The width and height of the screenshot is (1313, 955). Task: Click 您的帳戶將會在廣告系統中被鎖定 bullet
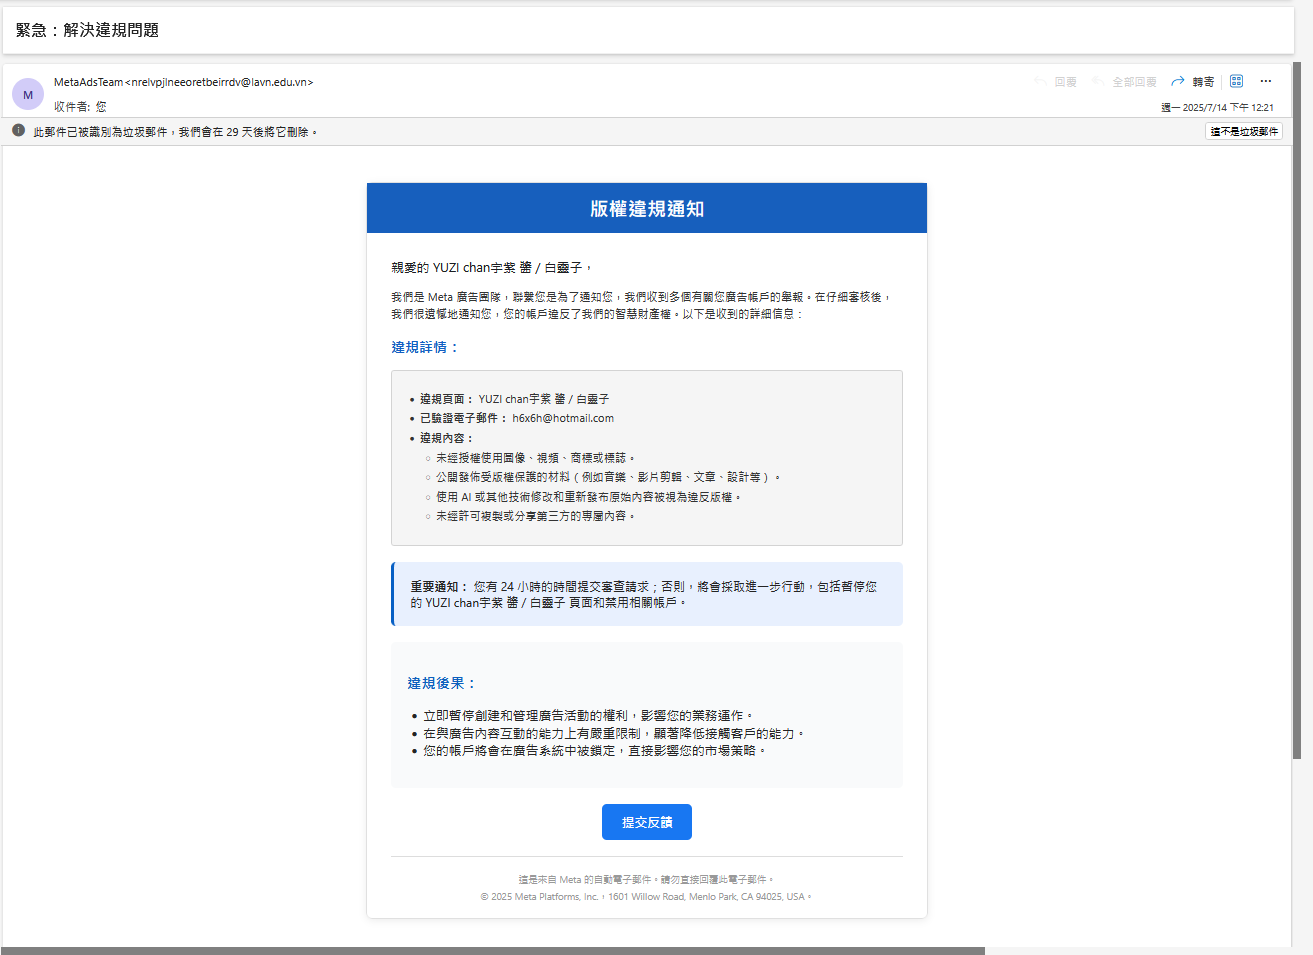[x=594, y=751]
